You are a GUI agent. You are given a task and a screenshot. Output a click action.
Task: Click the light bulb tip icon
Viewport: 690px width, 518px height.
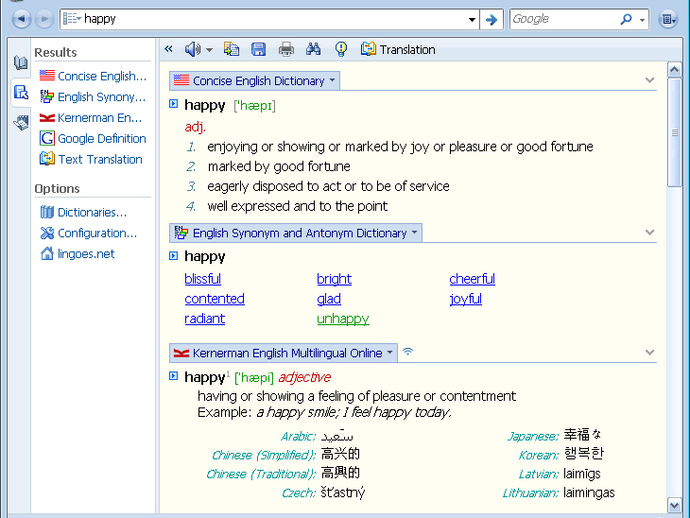click(x=341, y=49)
